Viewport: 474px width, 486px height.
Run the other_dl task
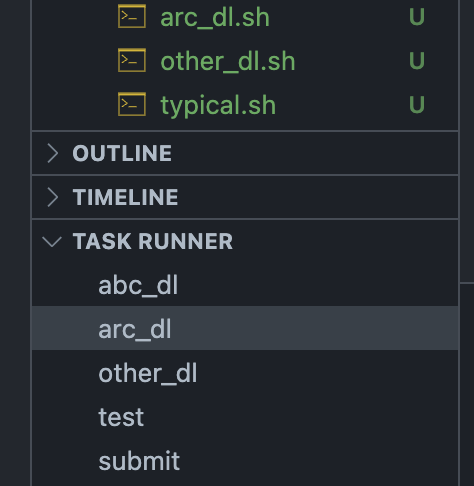pyautogui.click(x=245, y=373)
